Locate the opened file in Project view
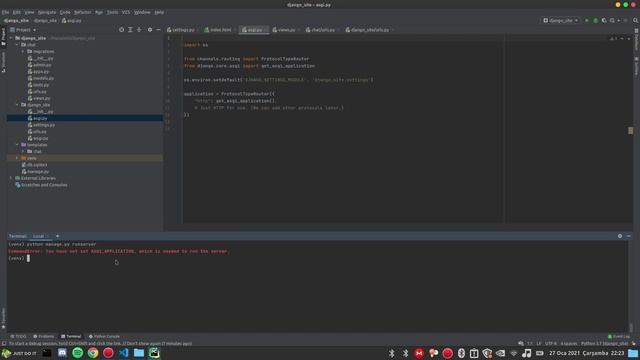Image resolution: width=640 pixels, height=360 pixels. 121,30
